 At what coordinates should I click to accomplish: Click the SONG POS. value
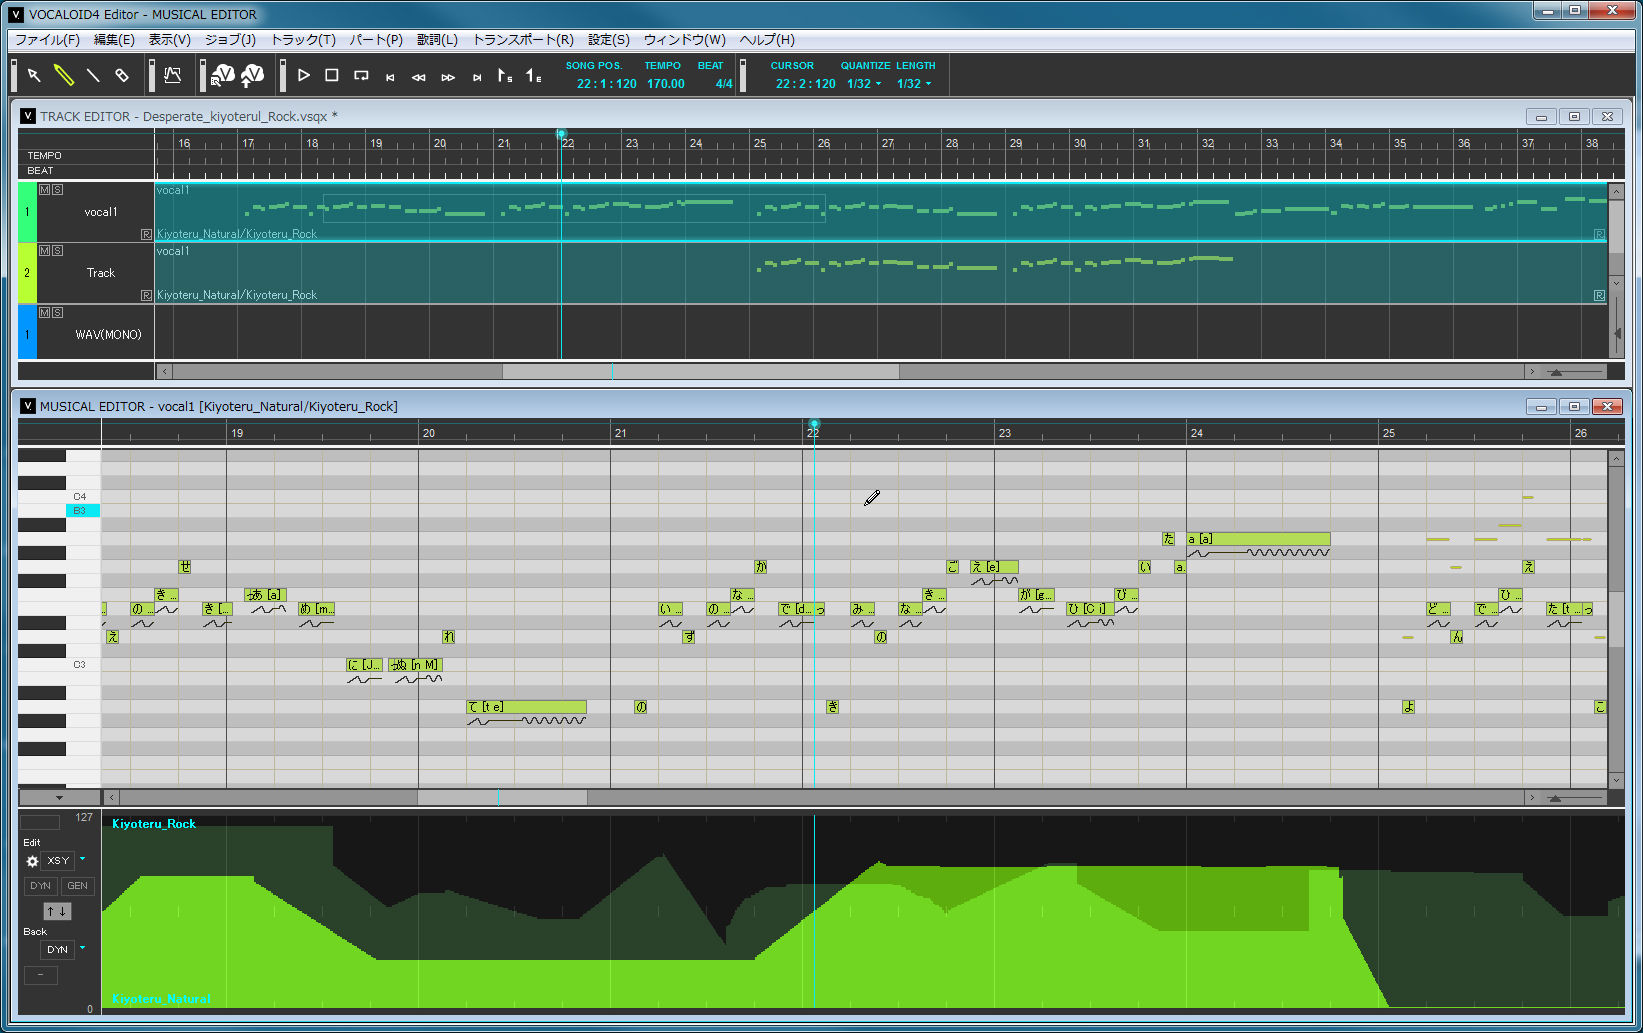(607, 84)
